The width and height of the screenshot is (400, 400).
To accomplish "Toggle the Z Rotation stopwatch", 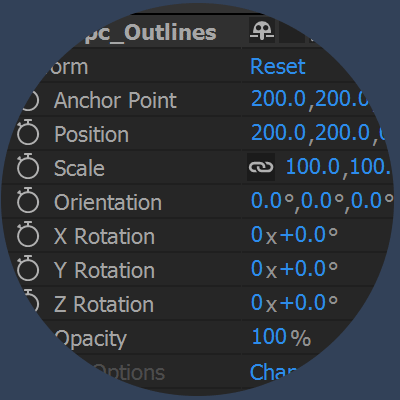I will (x=32, y=302).
